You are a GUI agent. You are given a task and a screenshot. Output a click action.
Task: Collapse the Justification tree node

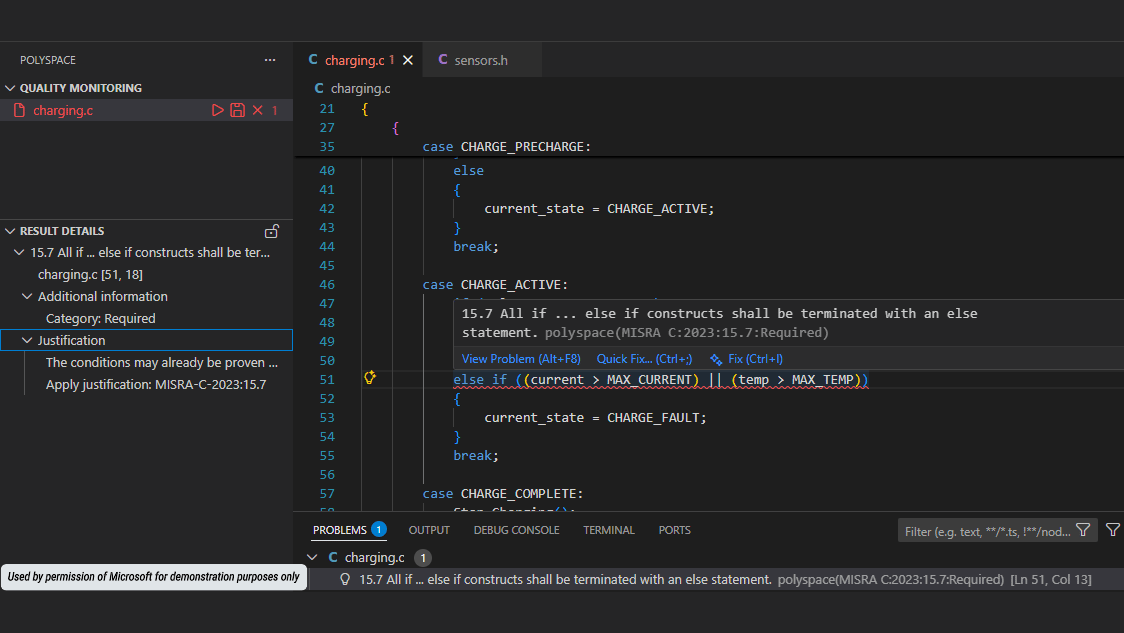click(x=27, y=341)
